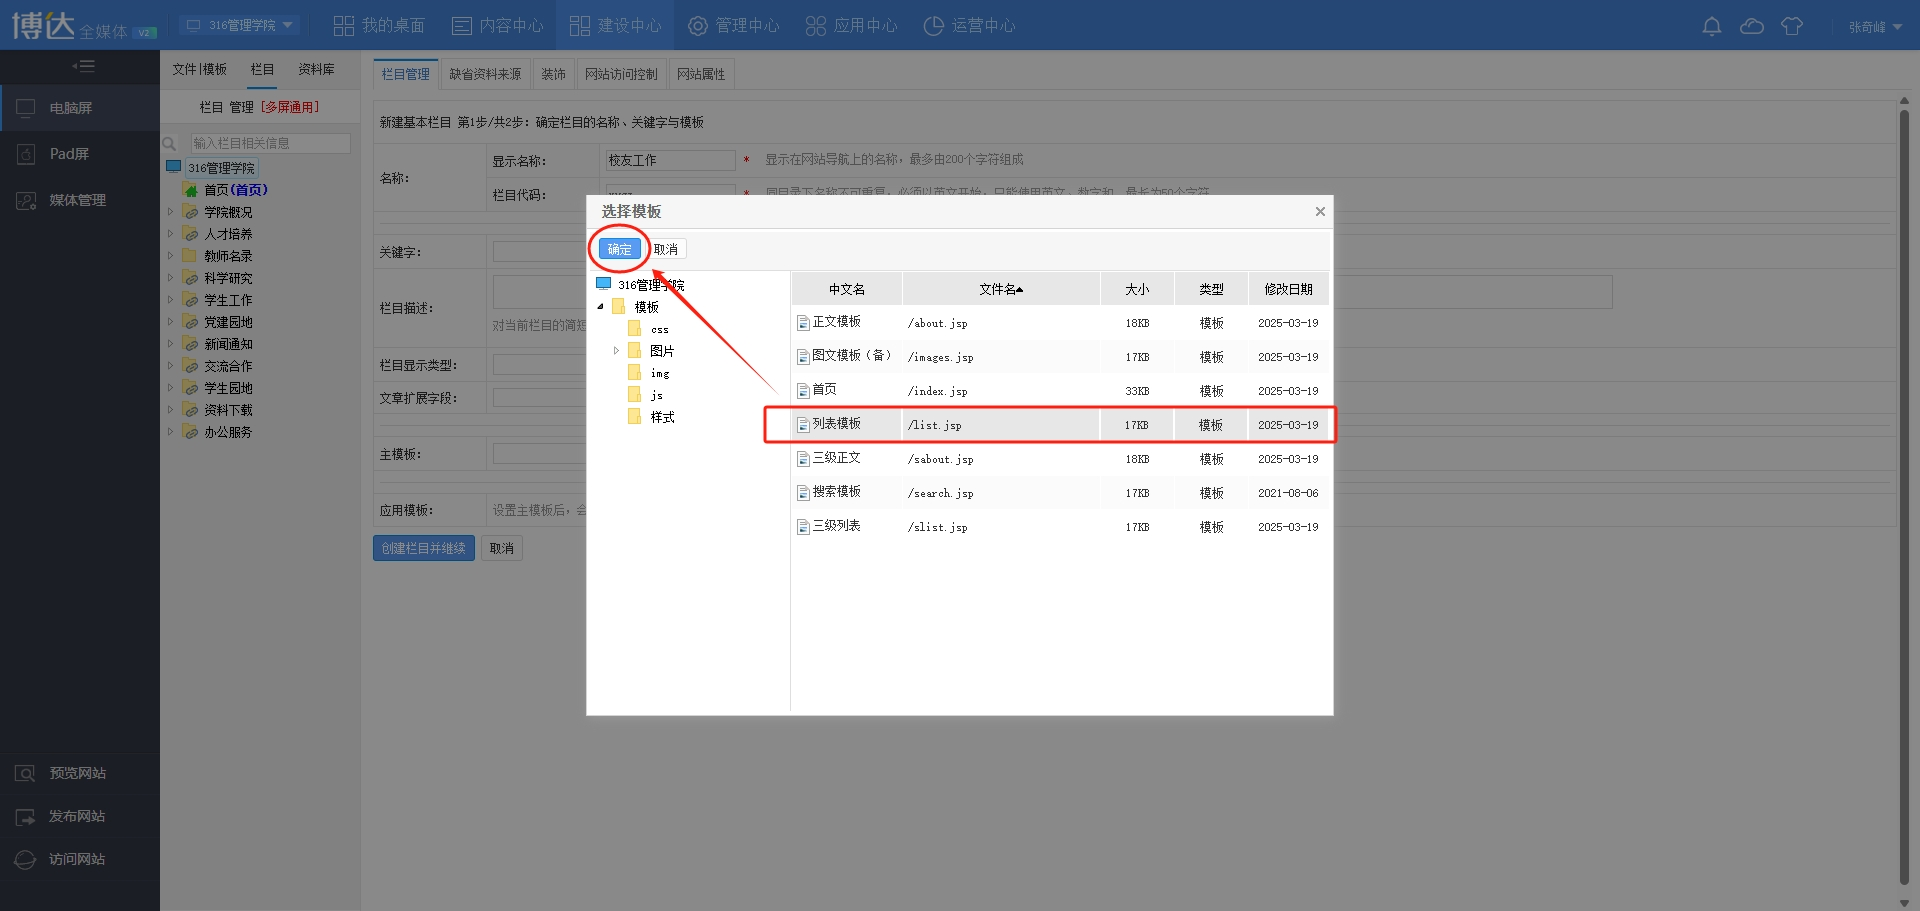
Task: Switch to the 缺省资料来源 tab
Action: tap(485, 74)
